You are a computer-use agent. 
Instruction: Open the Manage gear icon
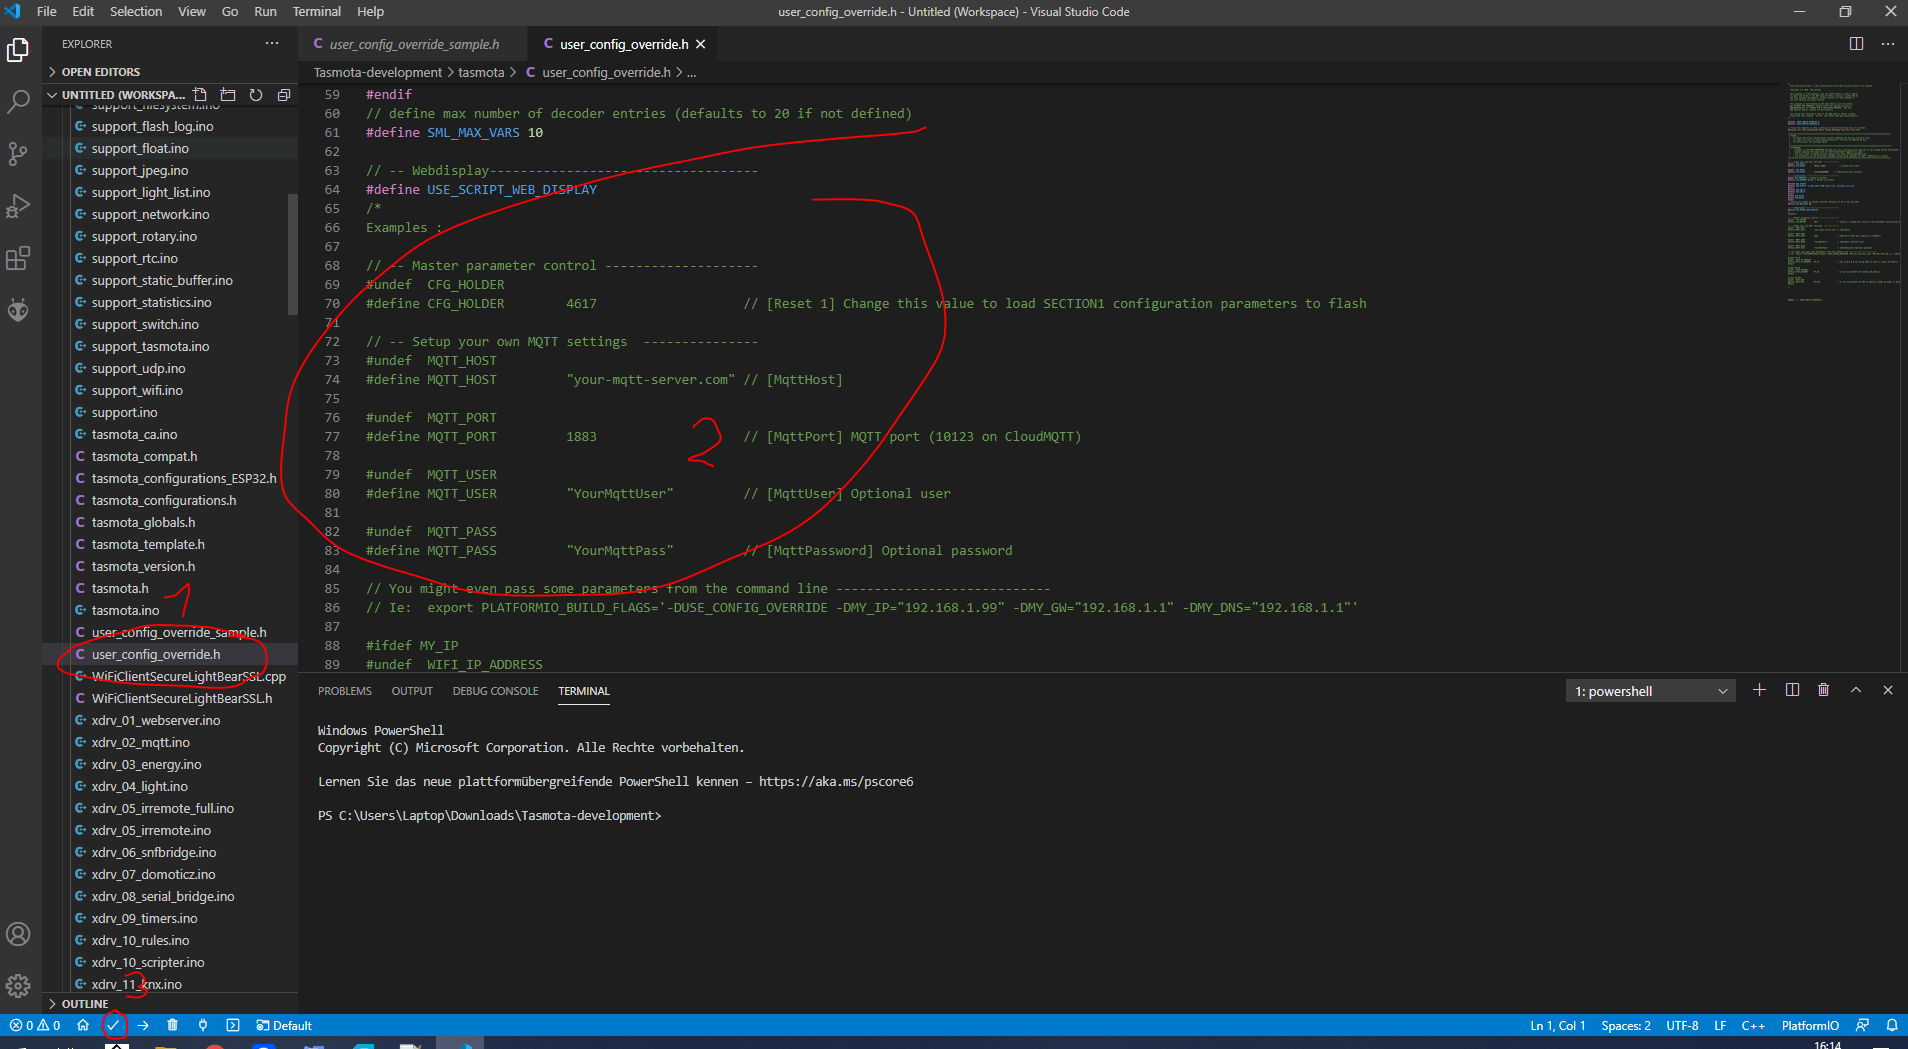(18, 986)
